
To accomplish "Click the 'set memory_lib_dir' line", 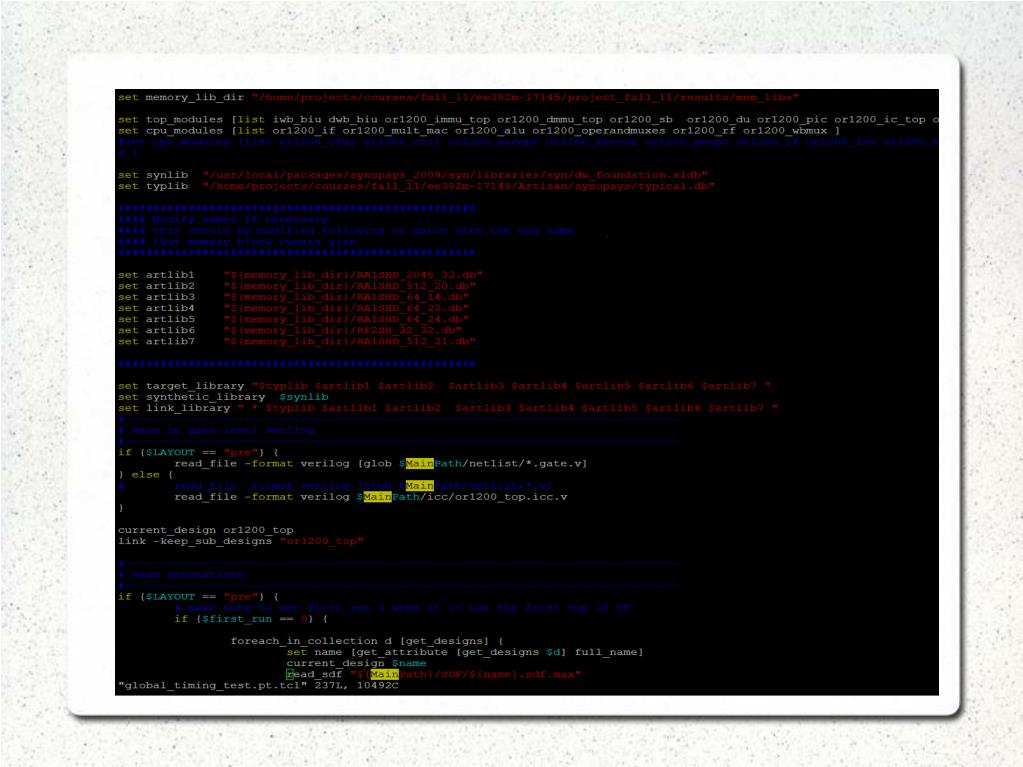I will (458, 97).
